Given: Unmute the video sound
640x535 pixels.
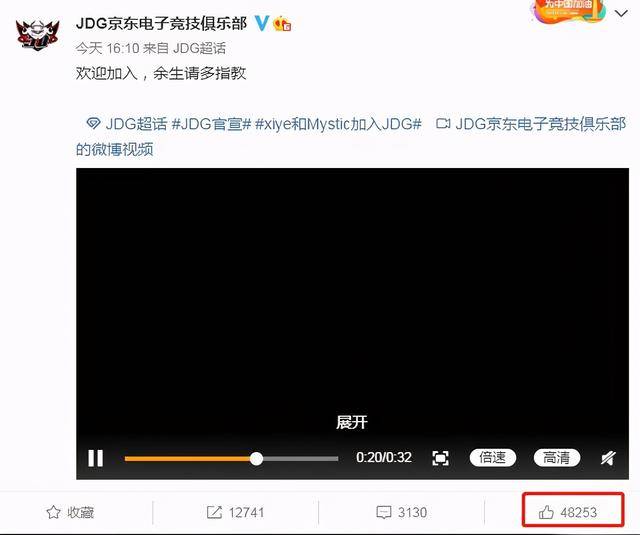Looking at the screenshot, I should (x=608, y=458).
